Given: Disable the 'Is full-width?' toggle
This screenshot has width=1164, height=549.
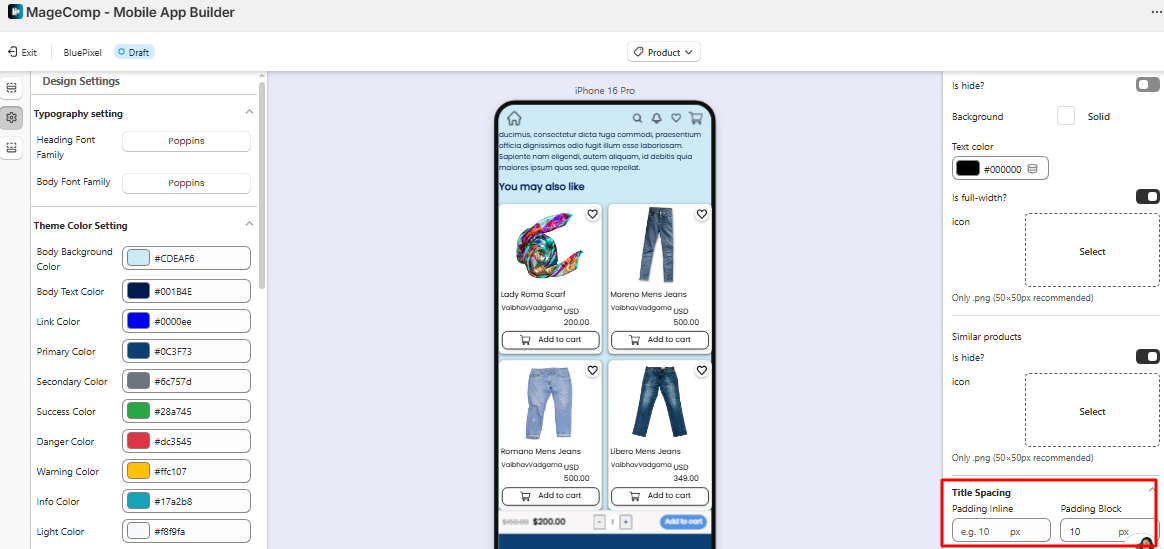Looking at the screenshot, I should click(1147, 197).
